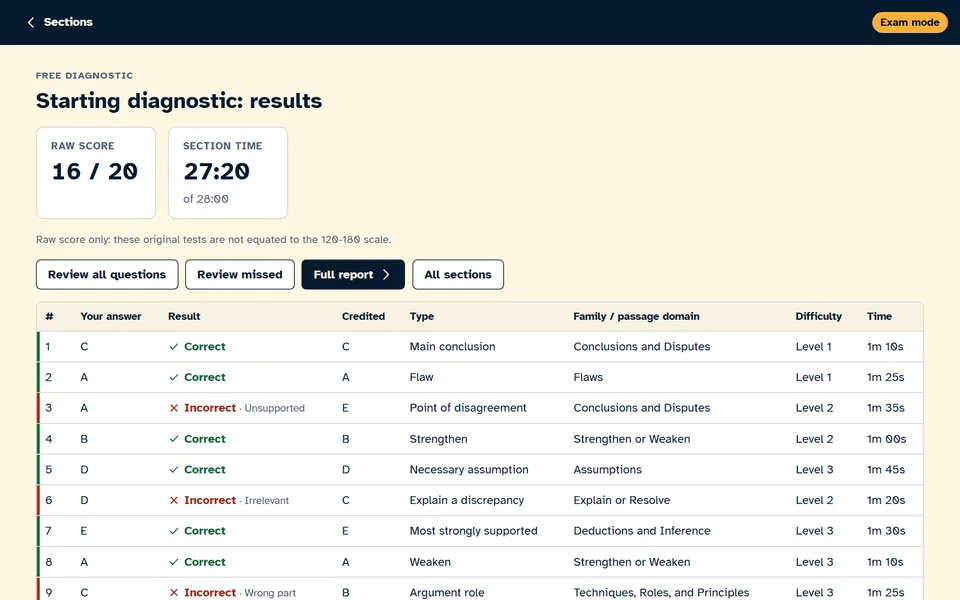Viewport: 960px width, 600px height.
Task: Click the '1m 30s' time value
Action: pos(885,531)
